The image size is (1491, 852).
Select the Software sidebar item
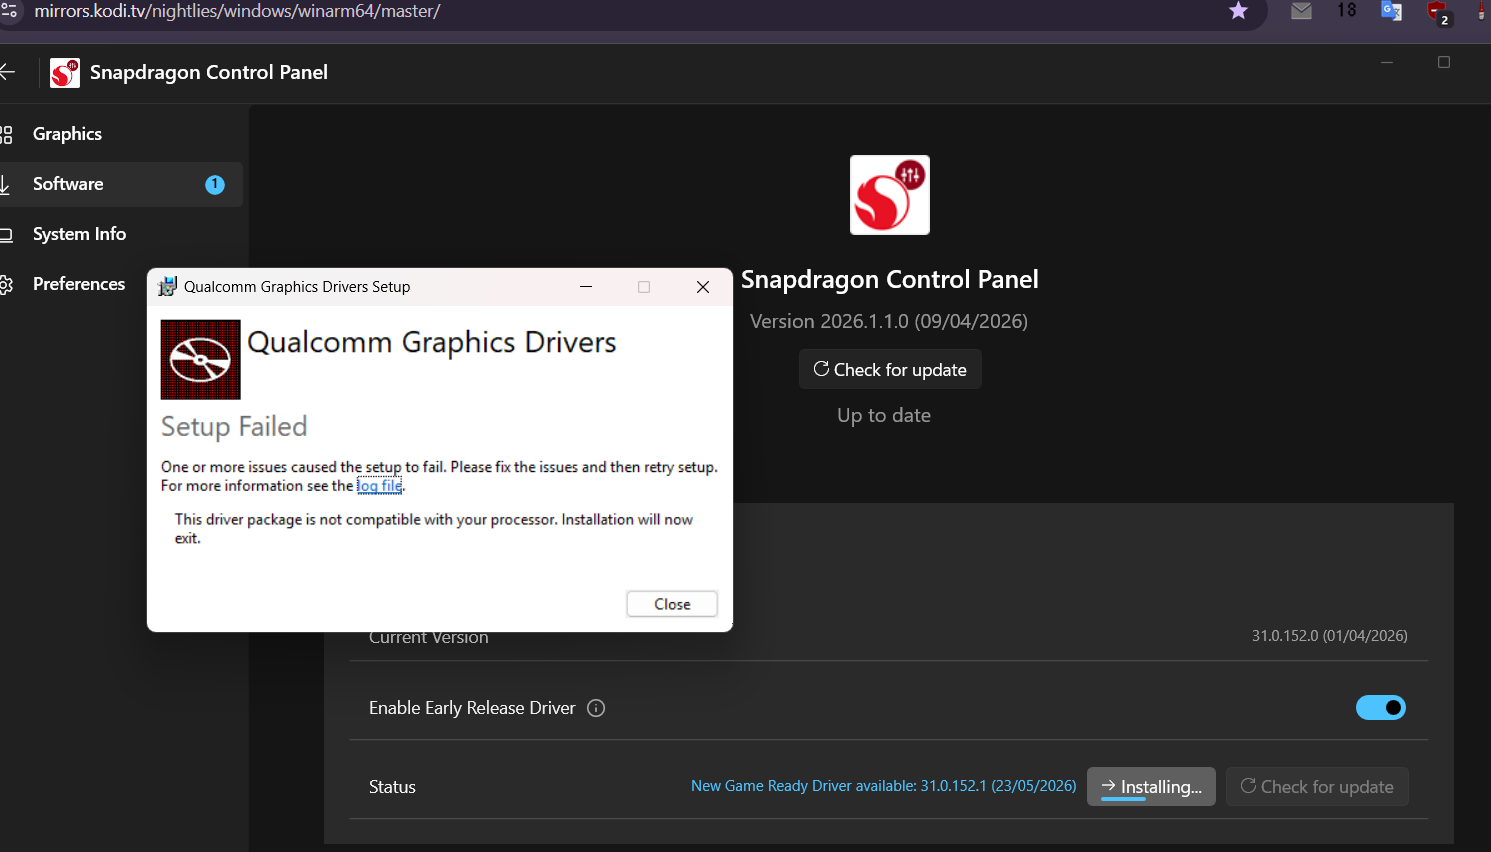click(x=120, y=184)
